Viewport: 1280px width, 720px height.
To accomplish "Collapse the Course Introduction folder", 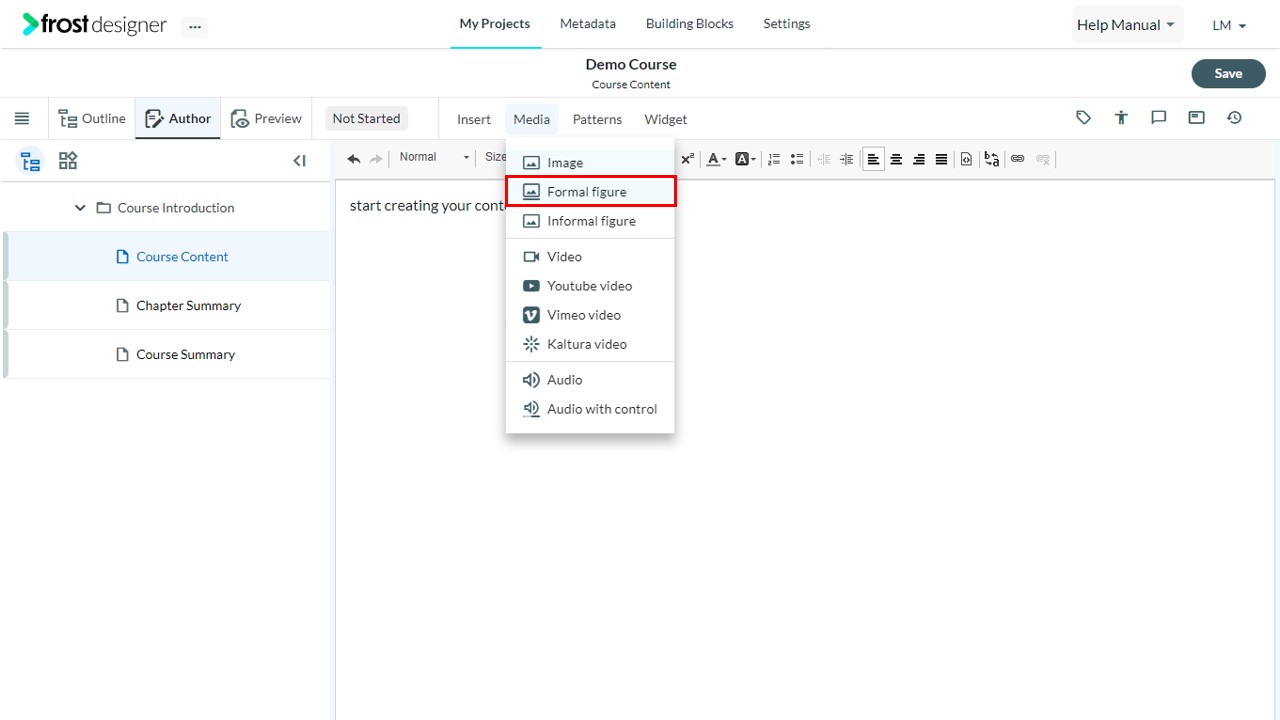I will [81, 208].
